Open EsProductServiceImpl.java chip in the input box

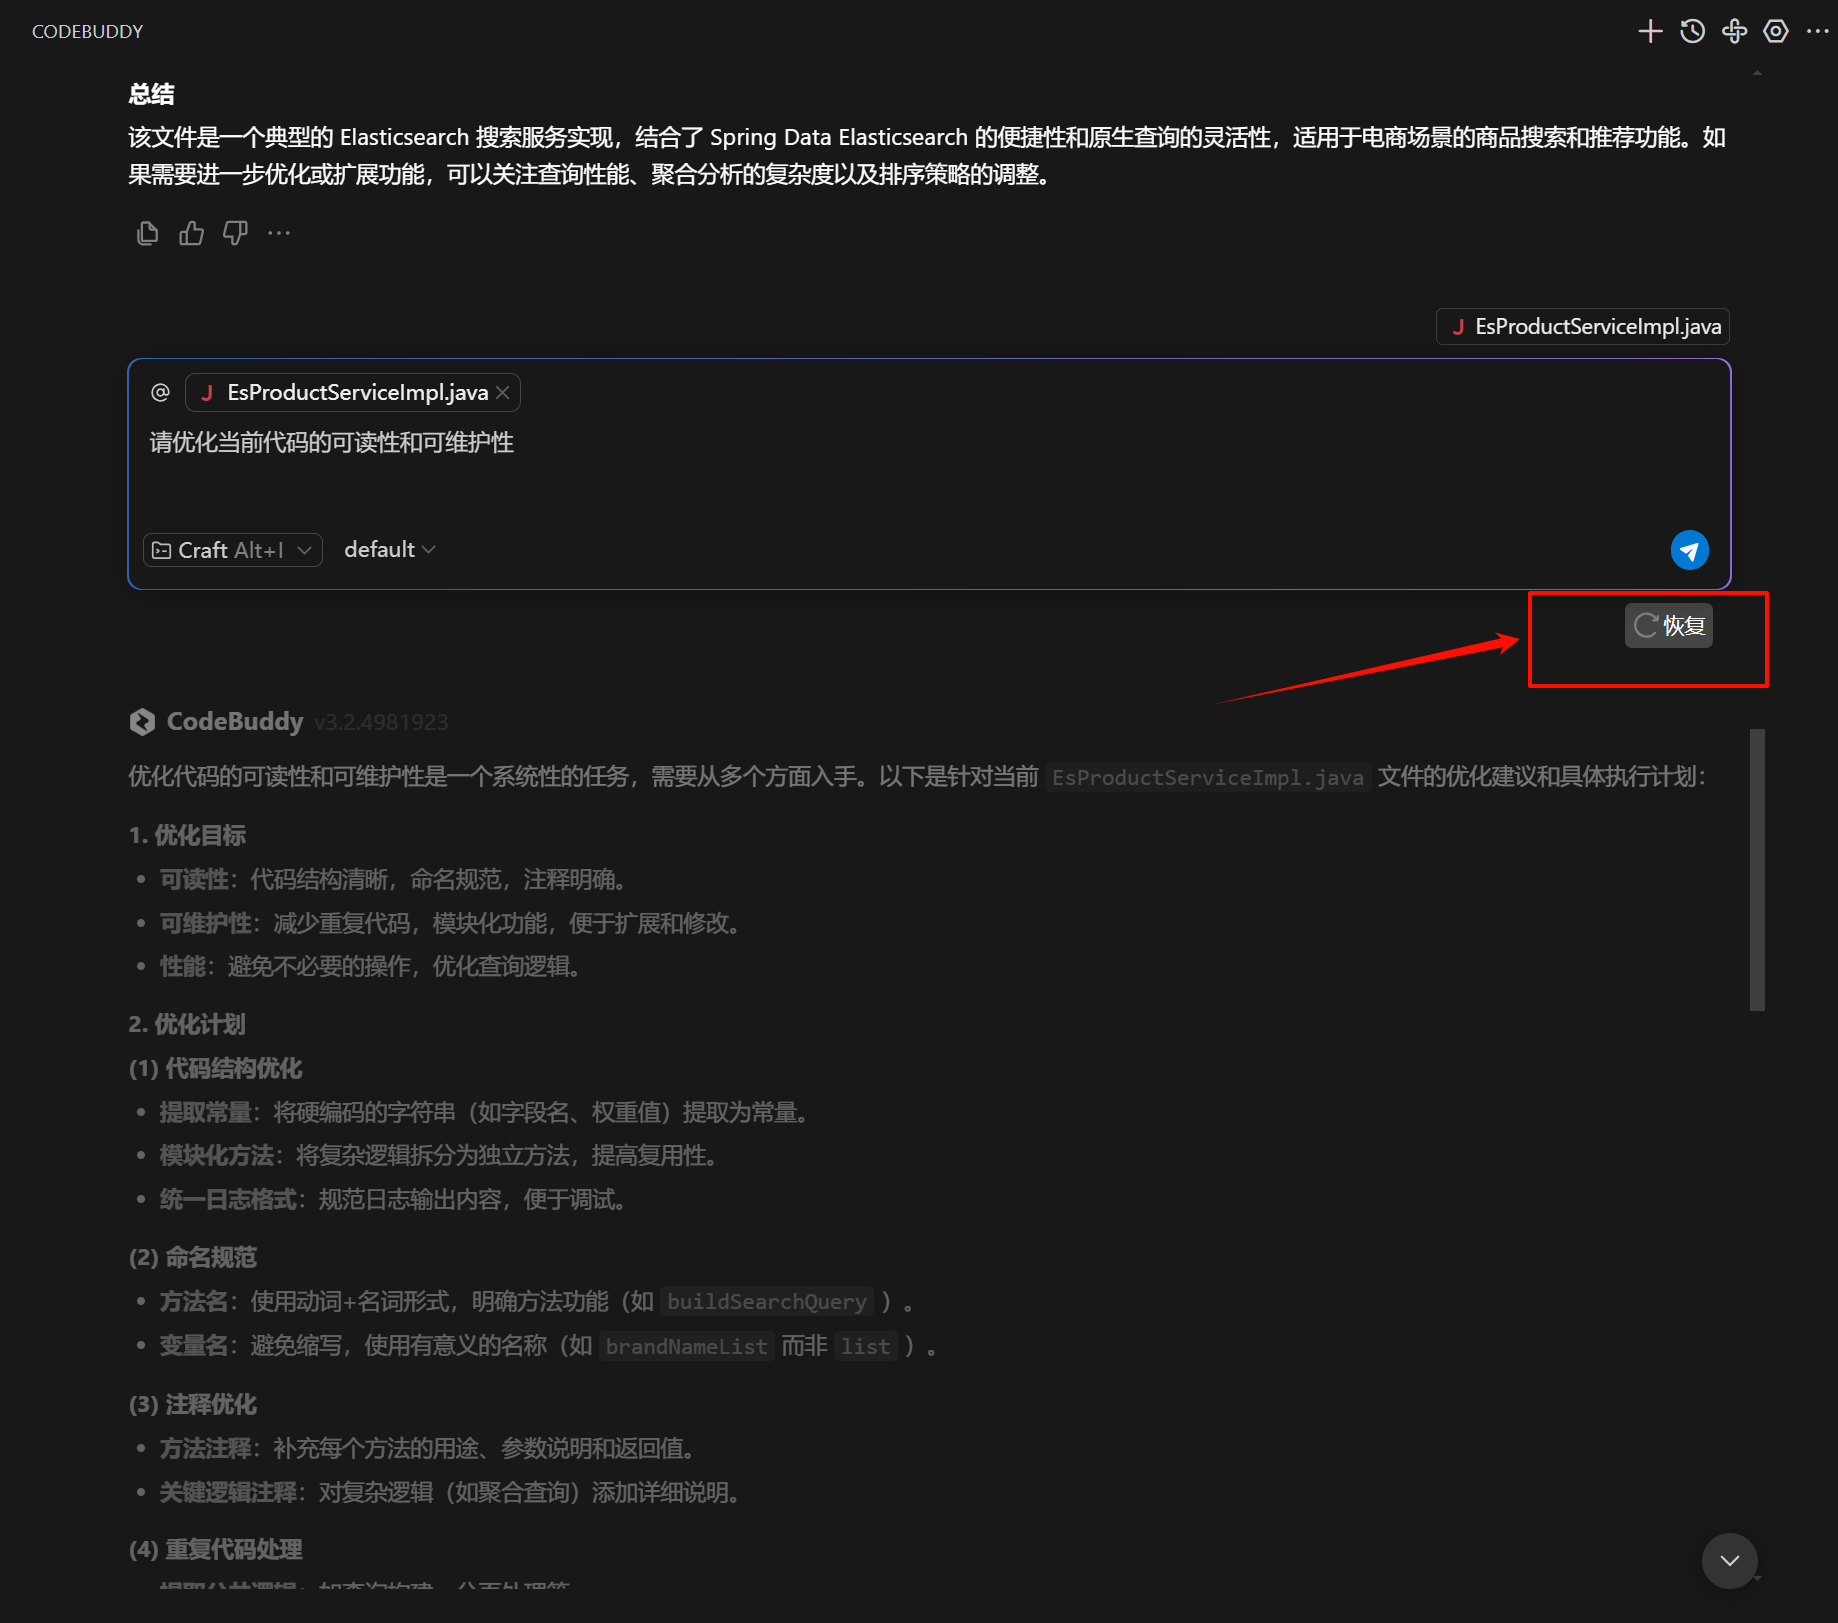[x=356, y=392]
